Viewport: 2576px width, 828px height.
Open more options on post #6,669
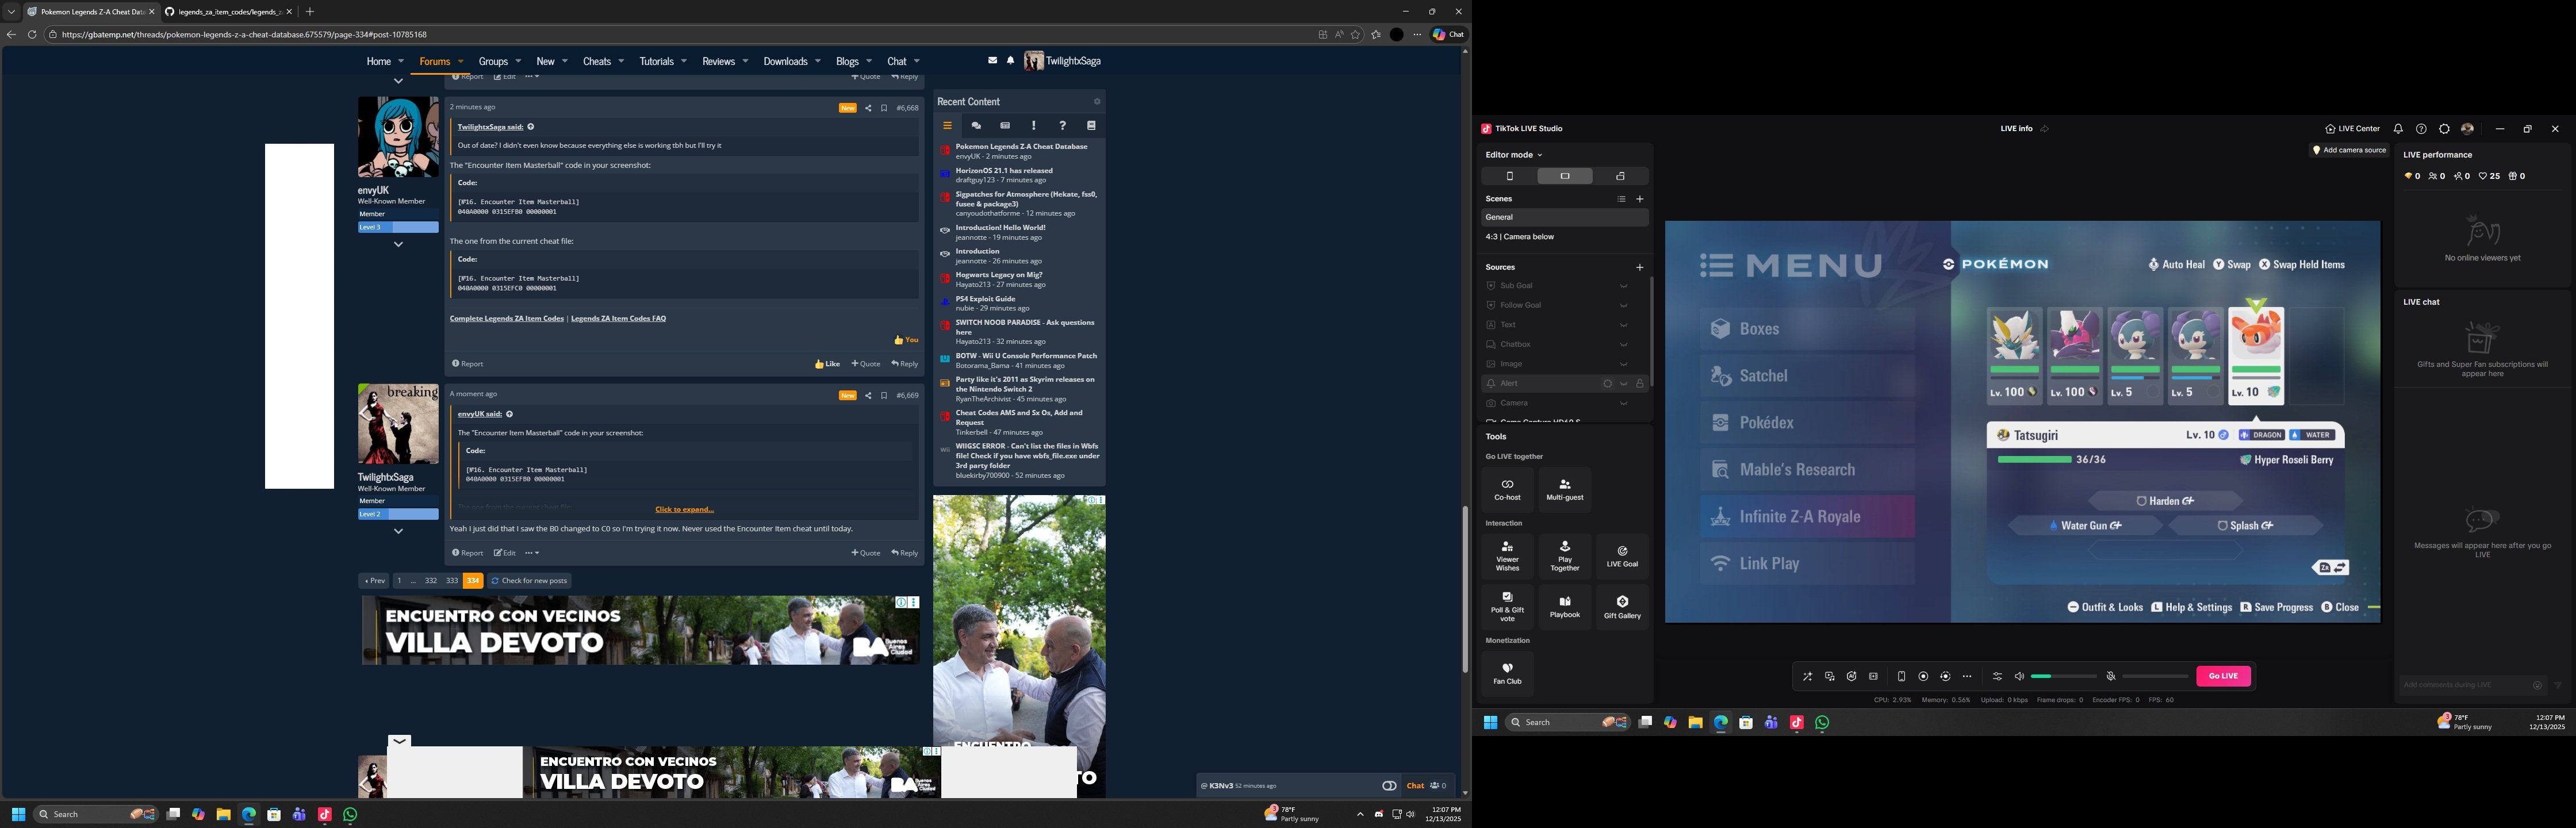(532, 553)
